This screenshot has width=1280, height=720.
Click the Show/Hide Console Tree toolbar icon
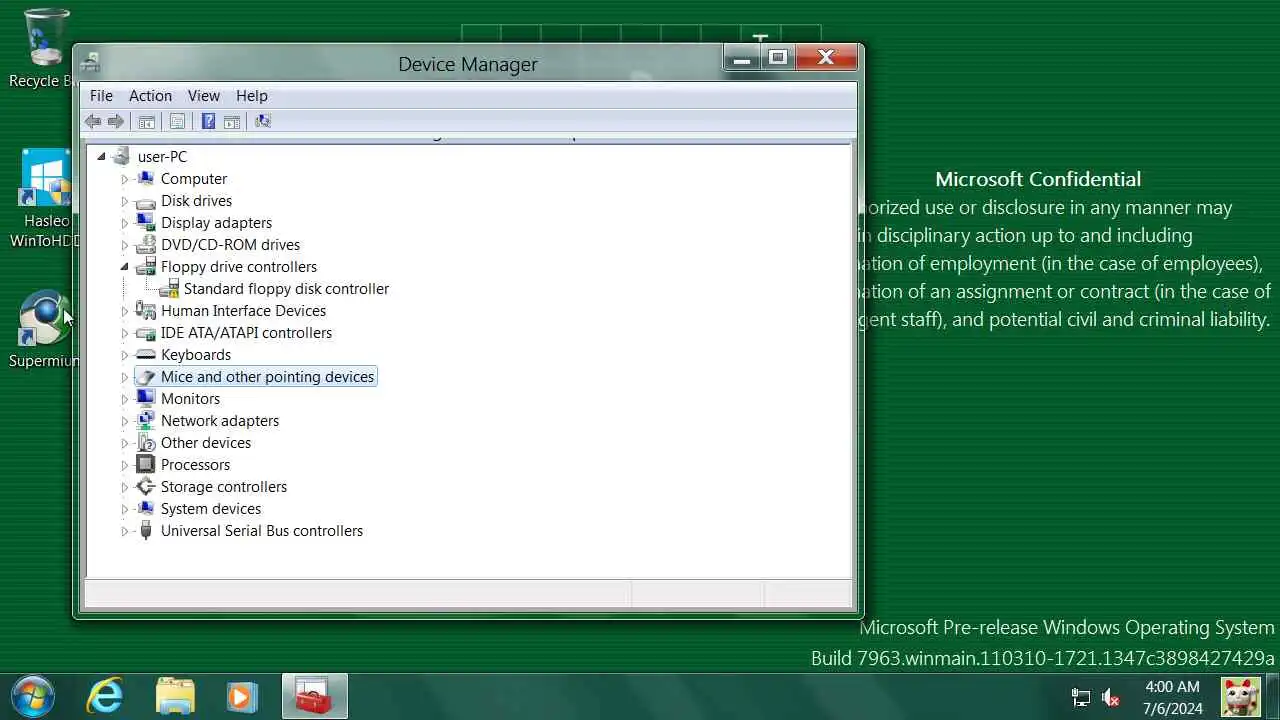point(146,121)
